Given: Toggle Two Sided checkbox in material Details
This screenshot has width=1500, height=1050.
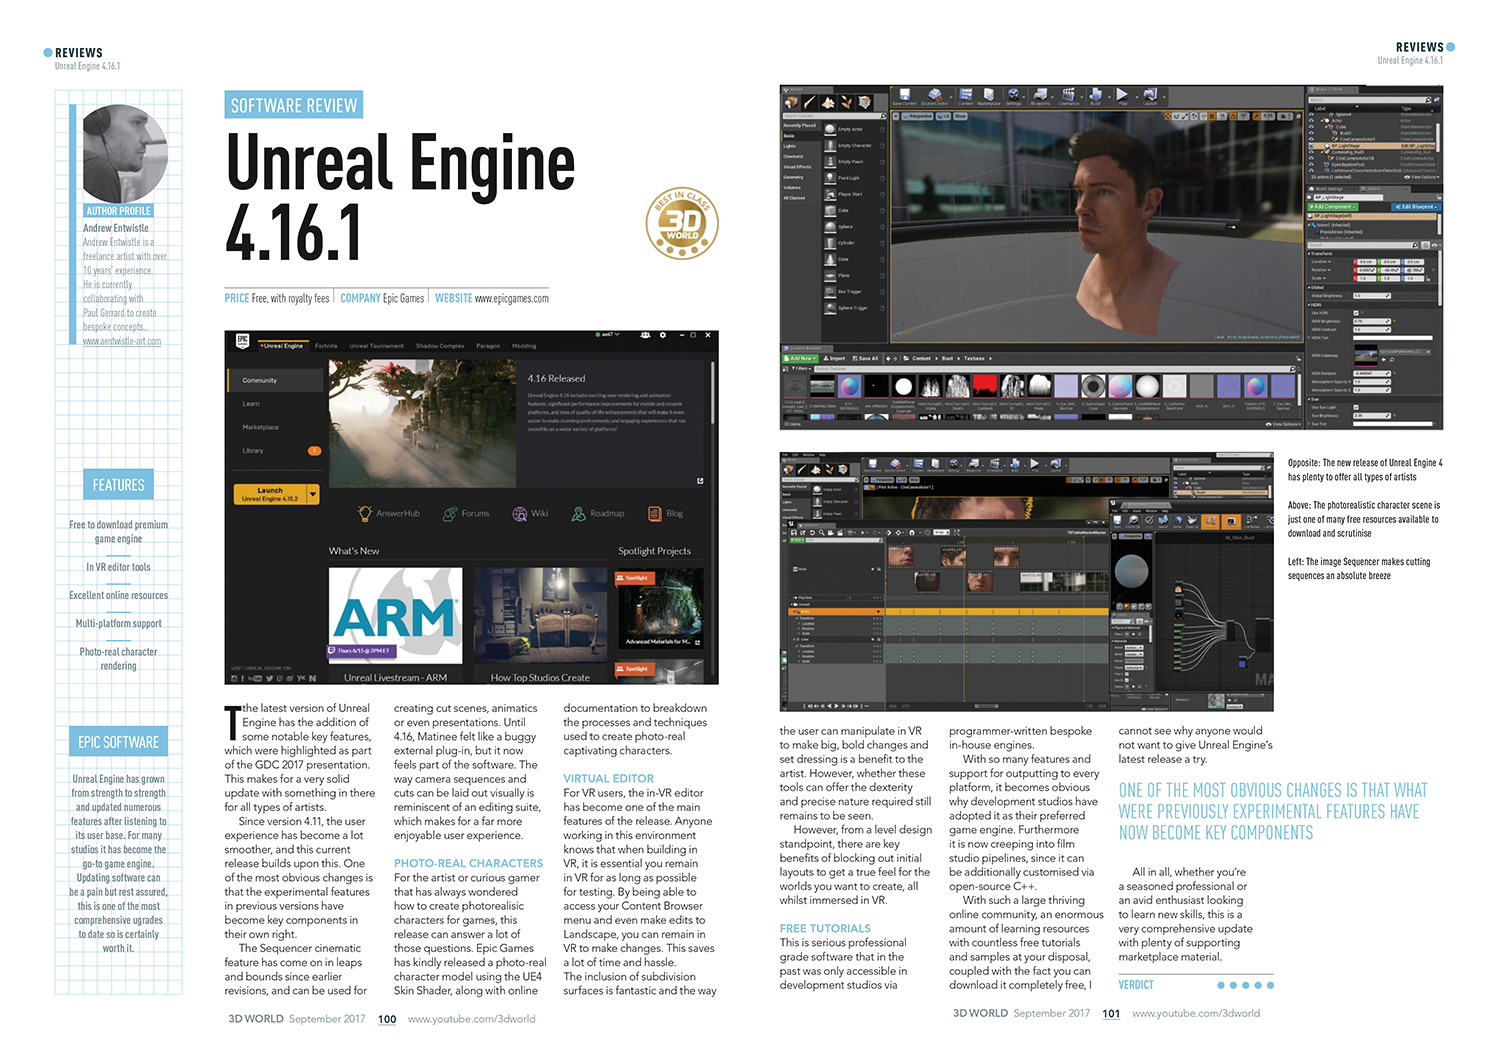Looking at the screenshot, I should [1127, 674].
